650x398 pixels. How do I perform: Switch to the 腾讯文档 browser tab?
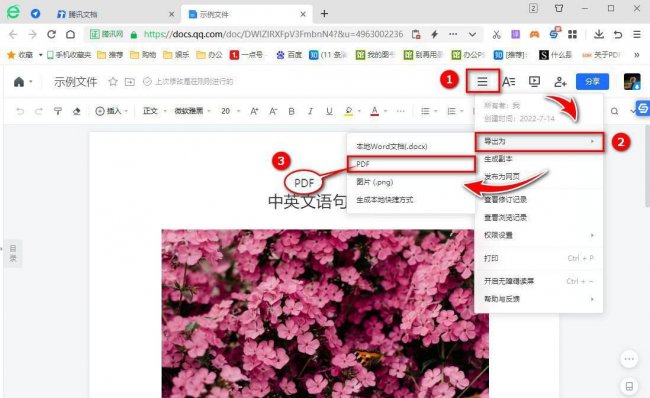click(x=114, y=14)
